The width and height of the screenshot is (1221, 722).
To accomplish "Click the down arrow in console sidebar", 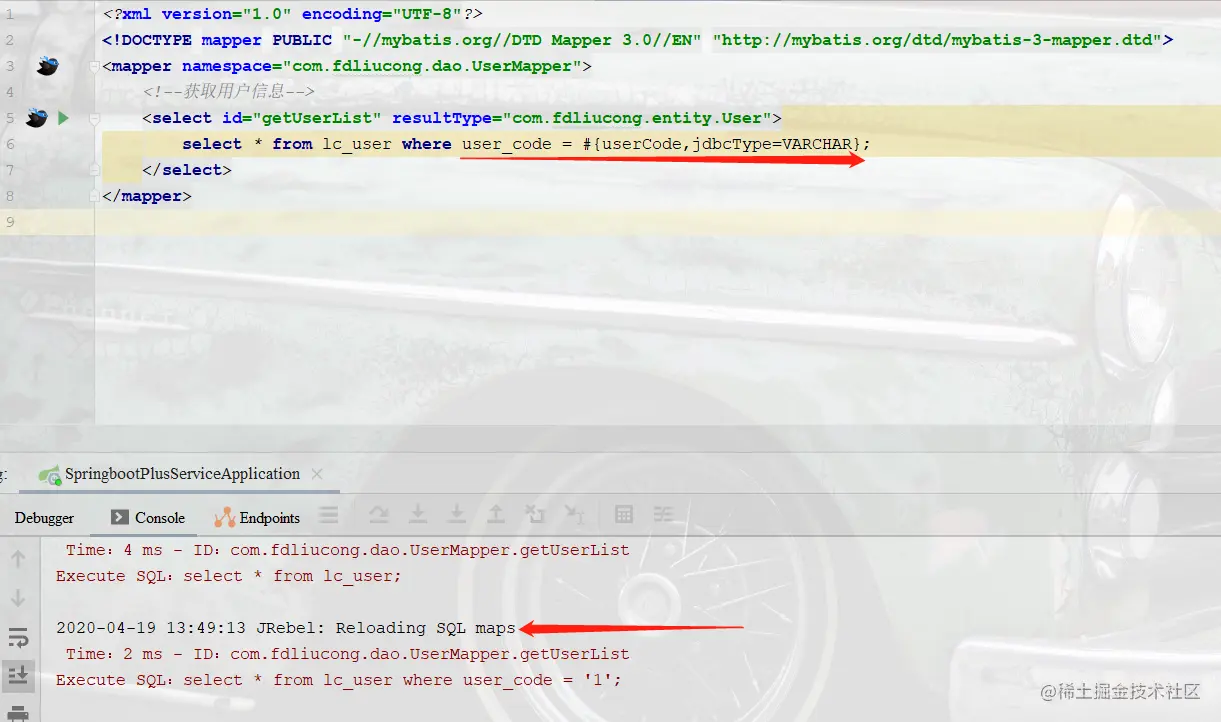I will point(18,598).
